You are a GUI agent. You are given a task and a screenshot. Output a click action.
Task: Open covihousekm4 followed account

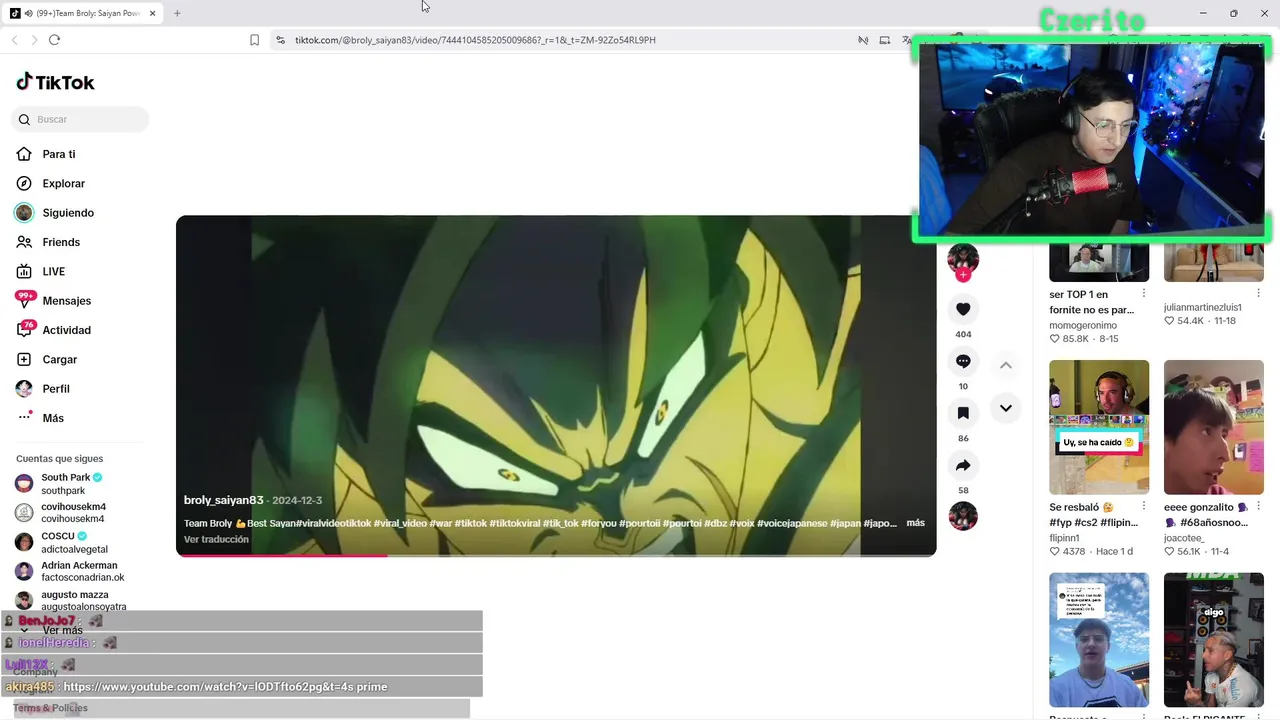point(73,513)
